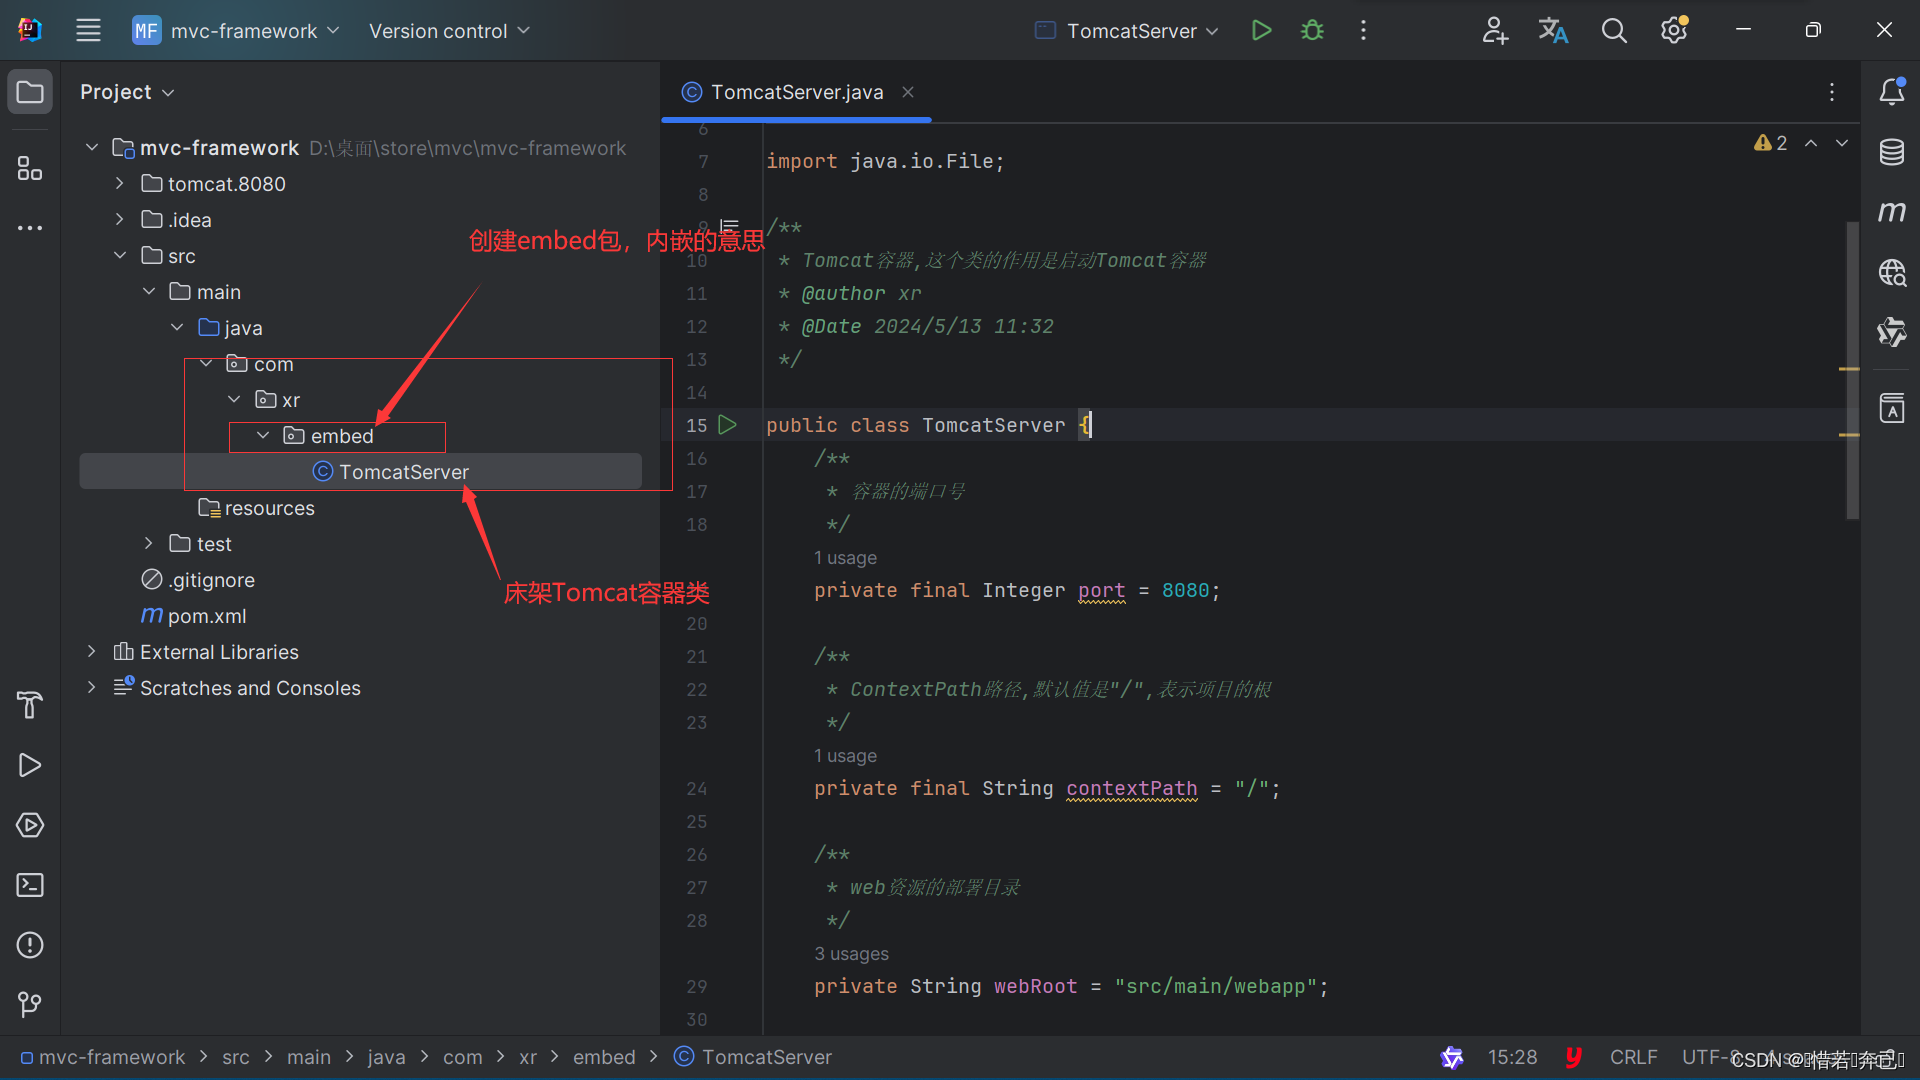Open pom.xml in the project tree
Viewport: 1920px width, 1080px height.
coord(206,616)
